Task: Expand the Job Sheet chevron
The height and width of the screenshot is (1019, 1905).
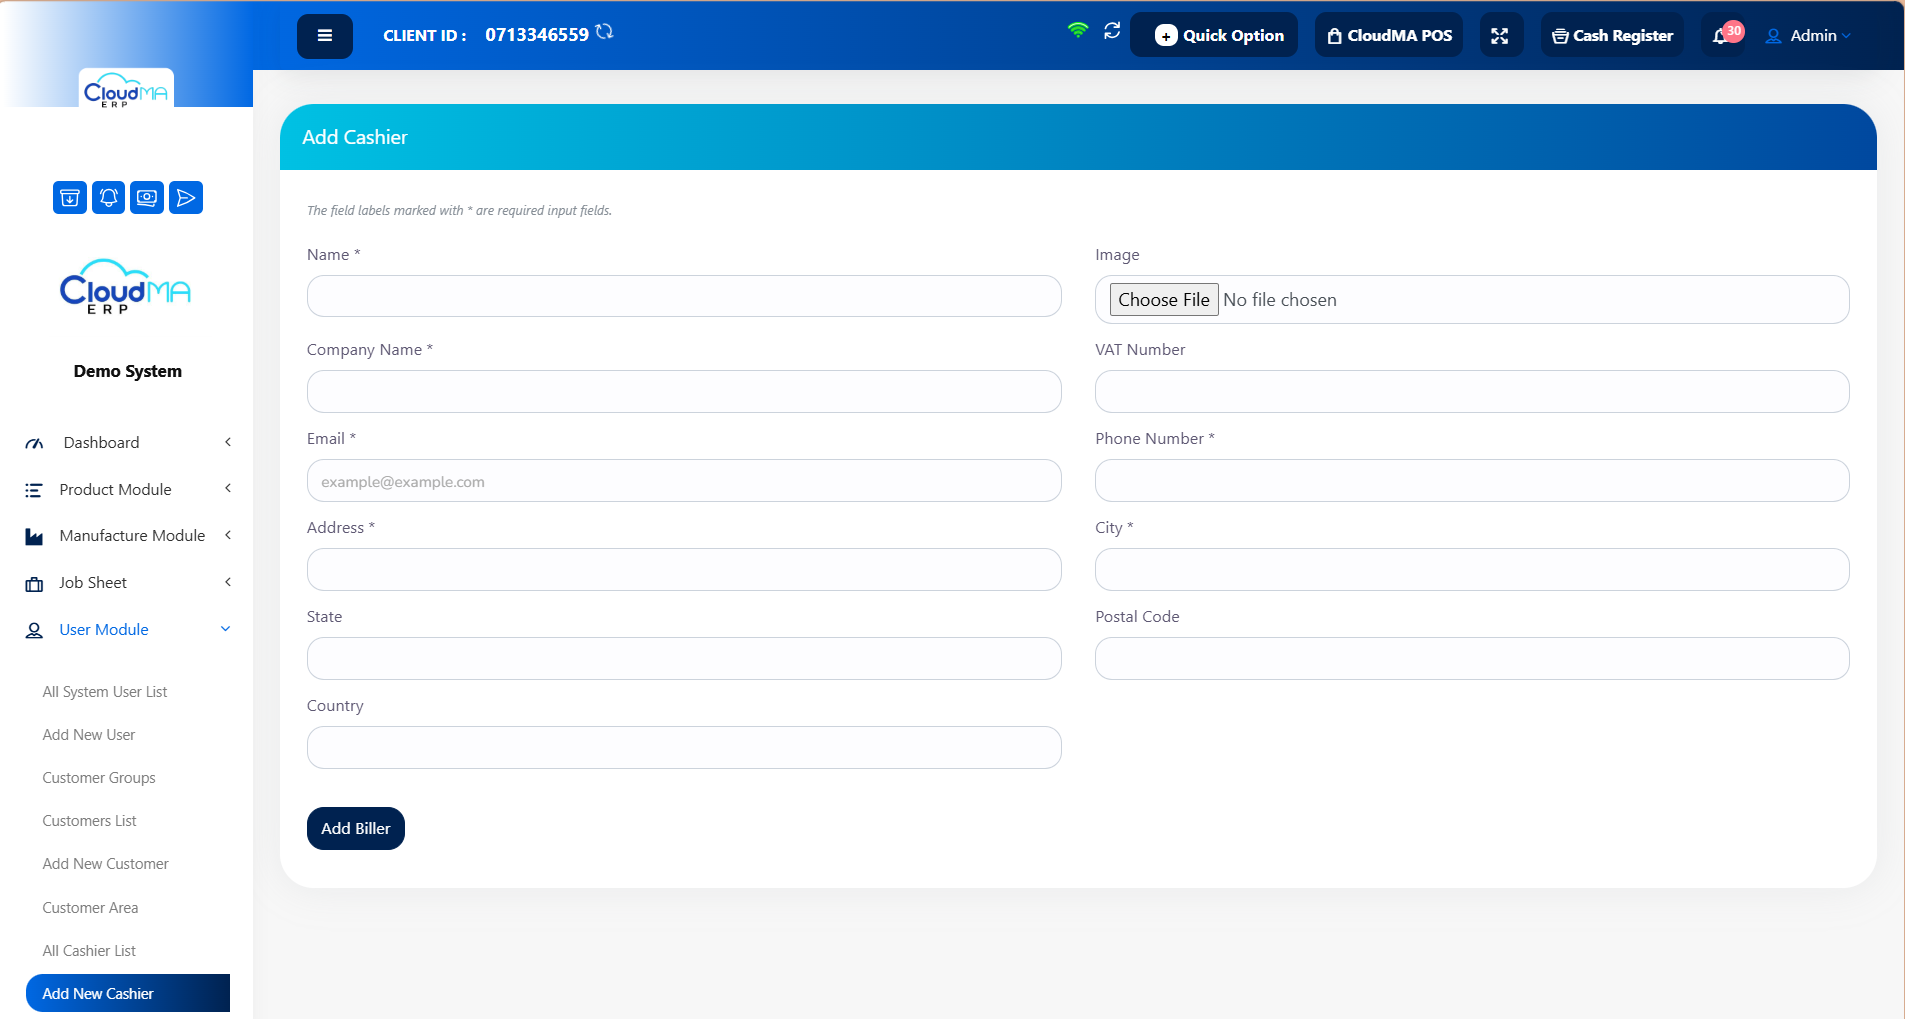Action: (228, 582)
